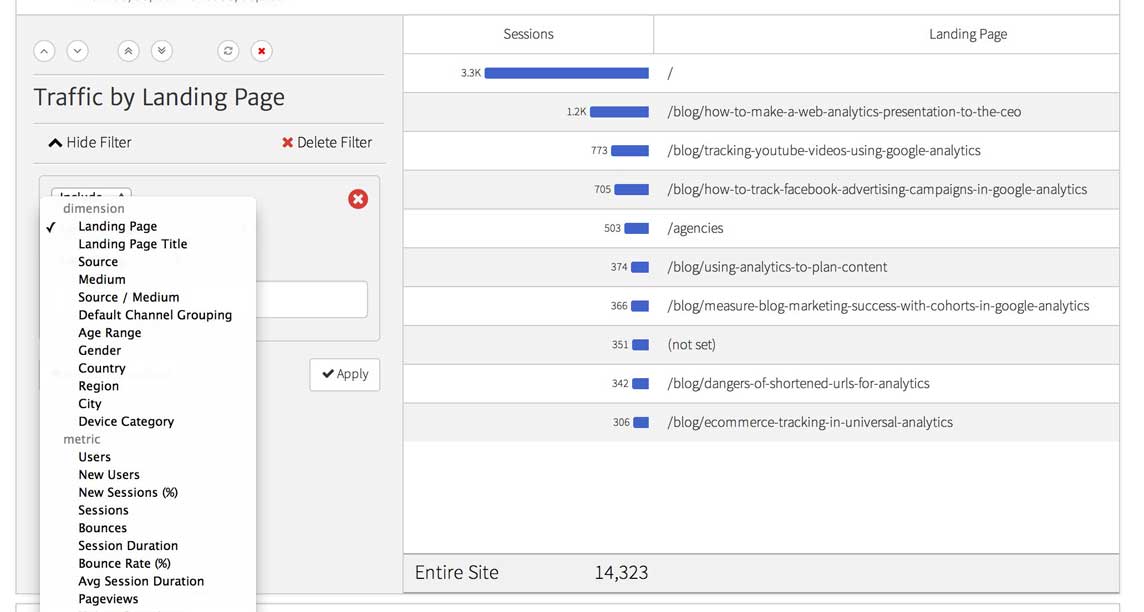Select the checked Landing Page option
The width and height of the screenshot is (1144, 612).
(117, 227)
